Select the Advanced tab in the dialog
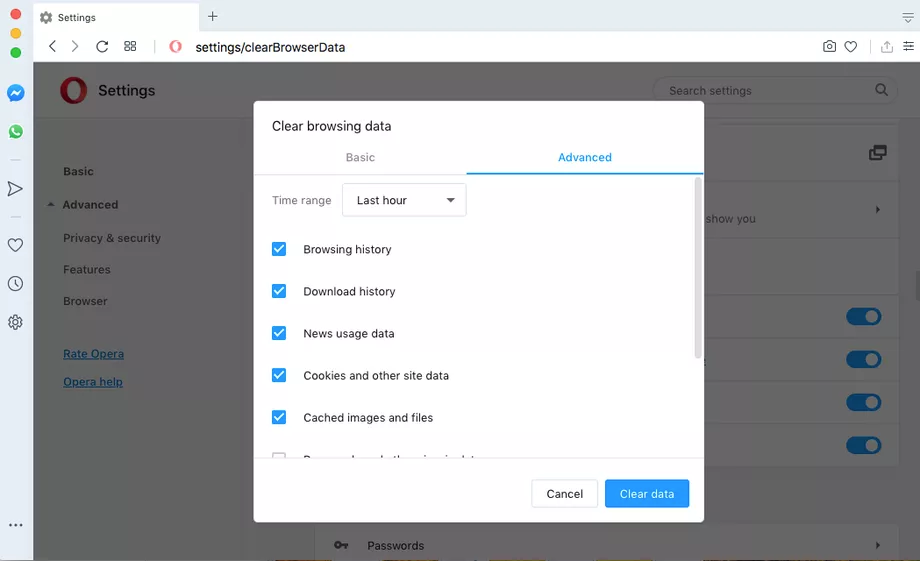The height and width of the screenshot is (561, 920). 585,157
